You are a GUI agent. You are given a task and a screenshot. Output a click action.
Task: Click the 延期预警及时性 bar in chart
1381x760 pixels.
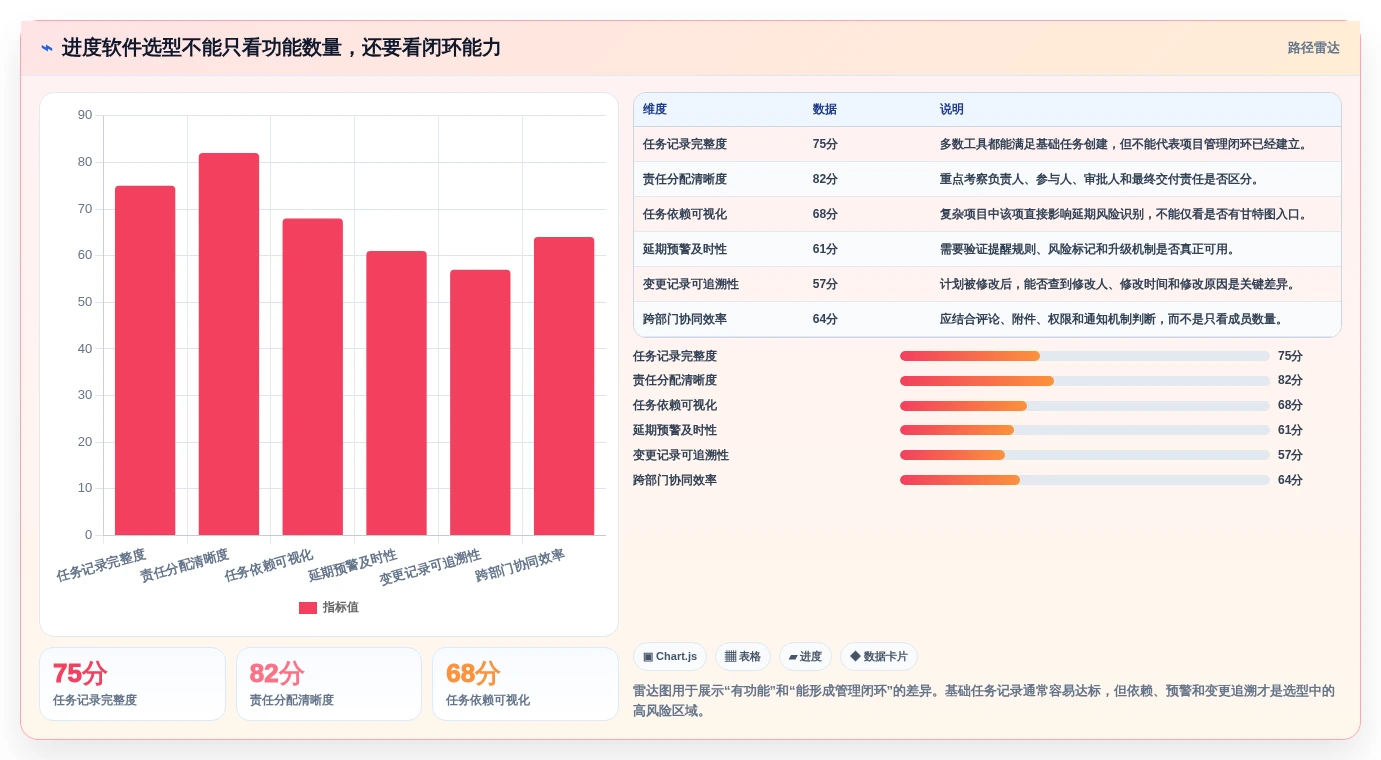click(396, 393)
